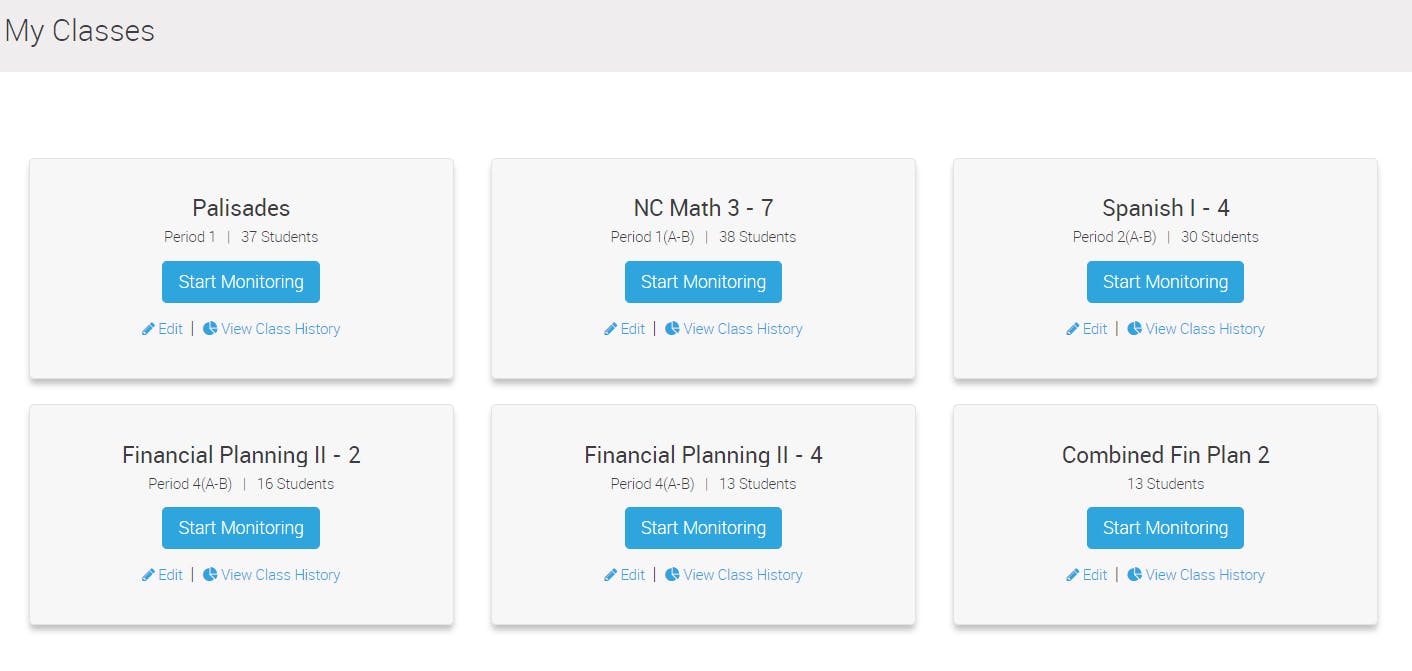This screenshot has width=1412, height=671.
Task: Start Monitoring Combined Fin Plan 2
Action: (1165, 528)
